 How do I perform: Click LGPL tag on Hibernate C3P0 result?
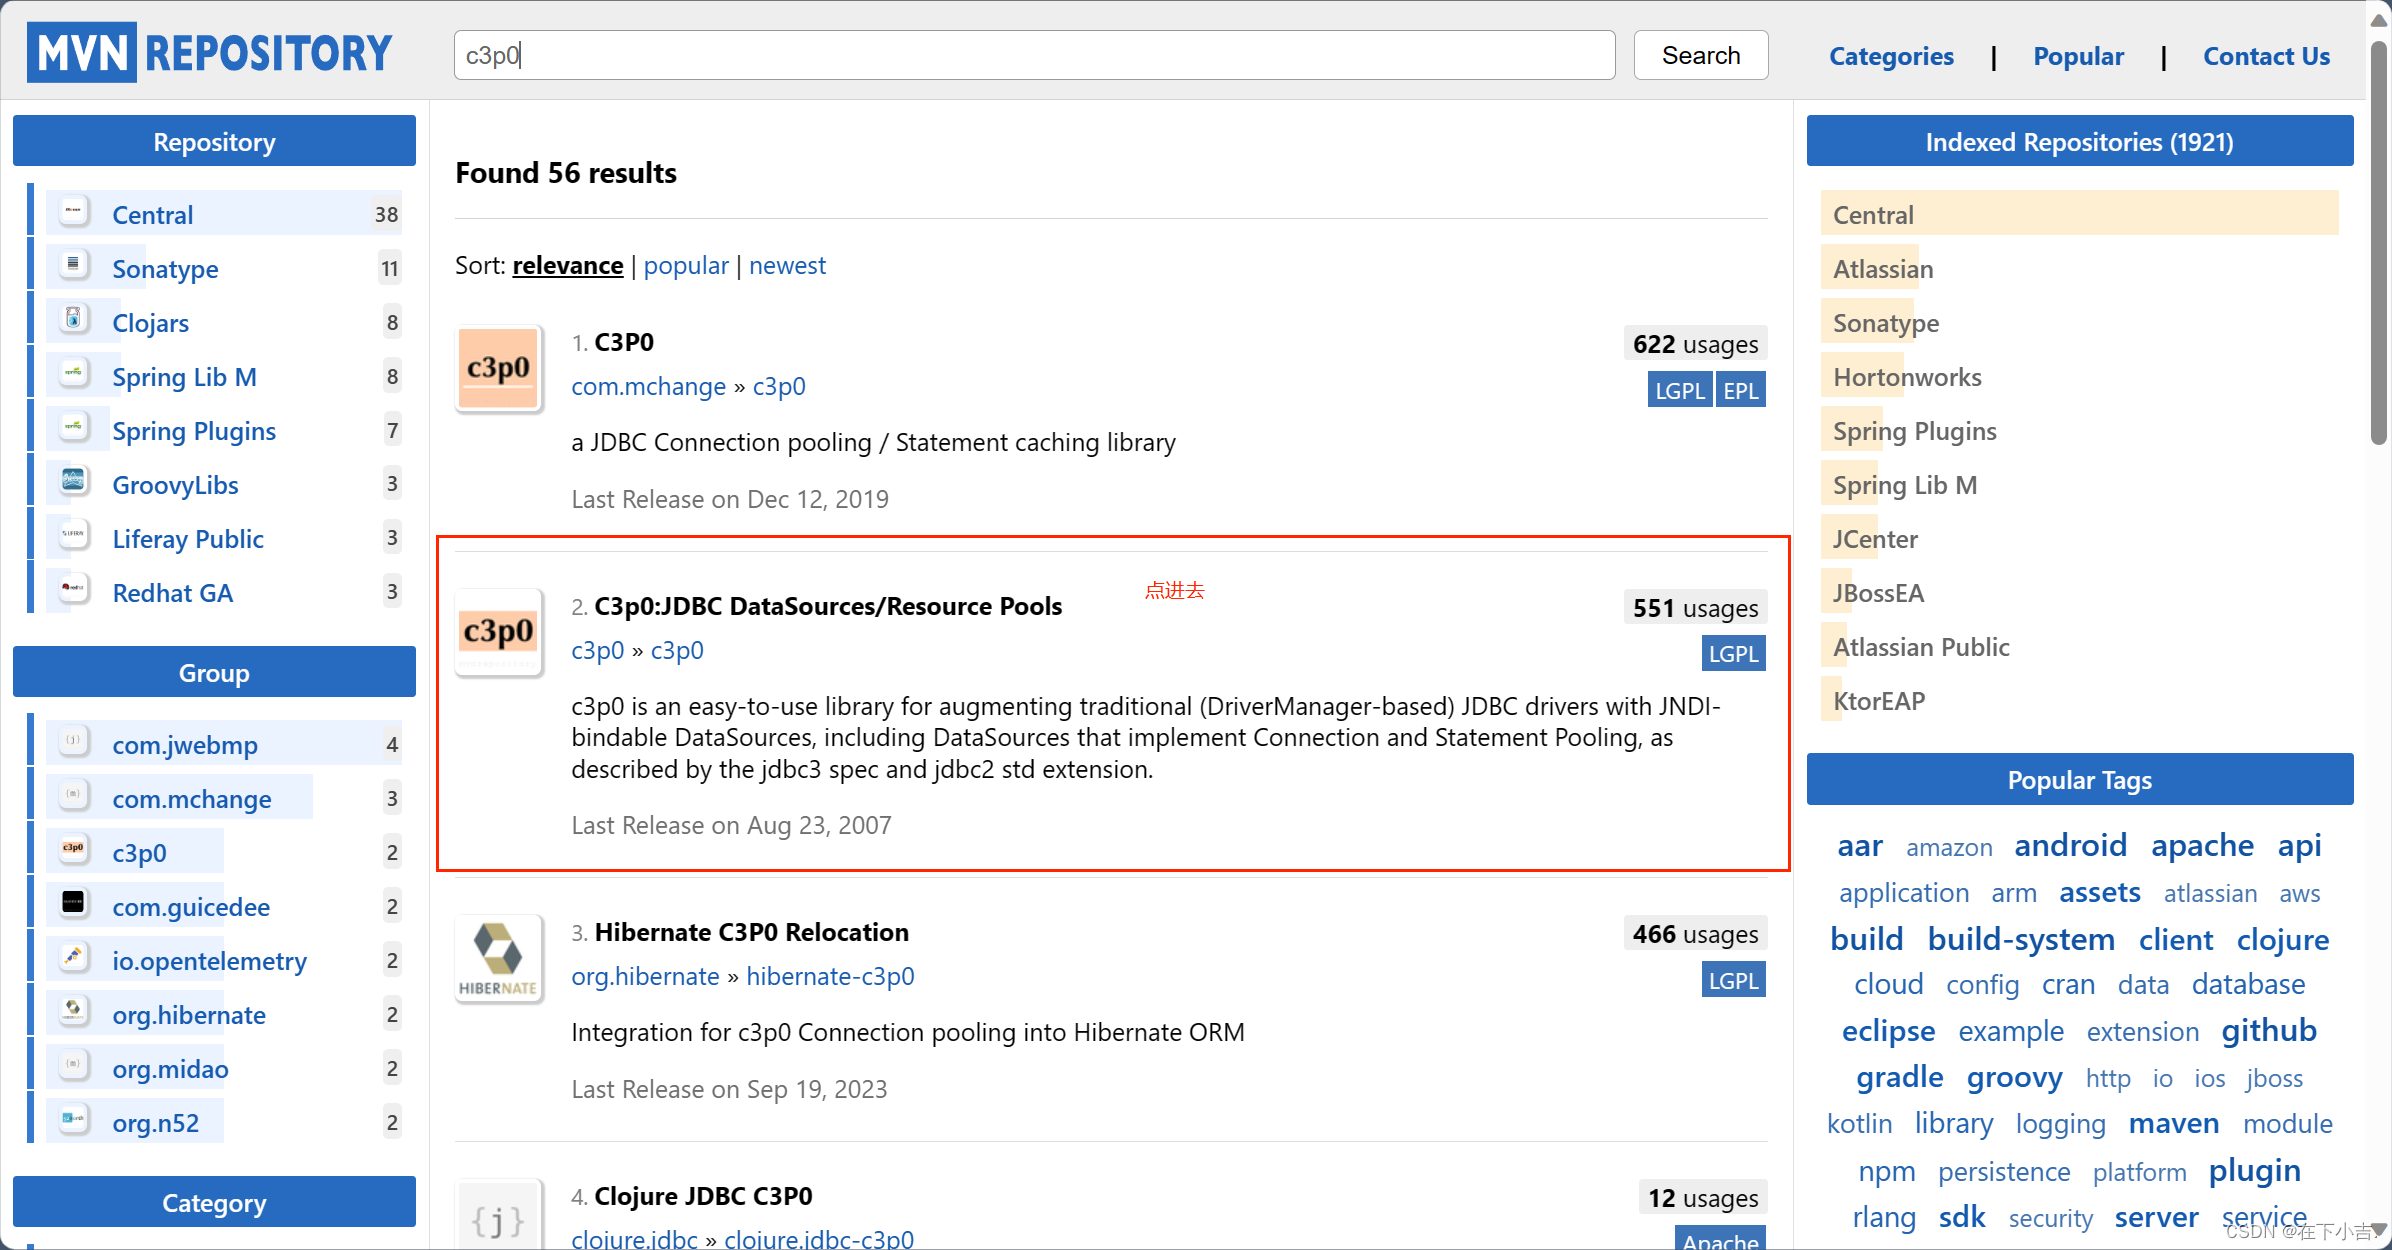click(x=1733, y=980)
